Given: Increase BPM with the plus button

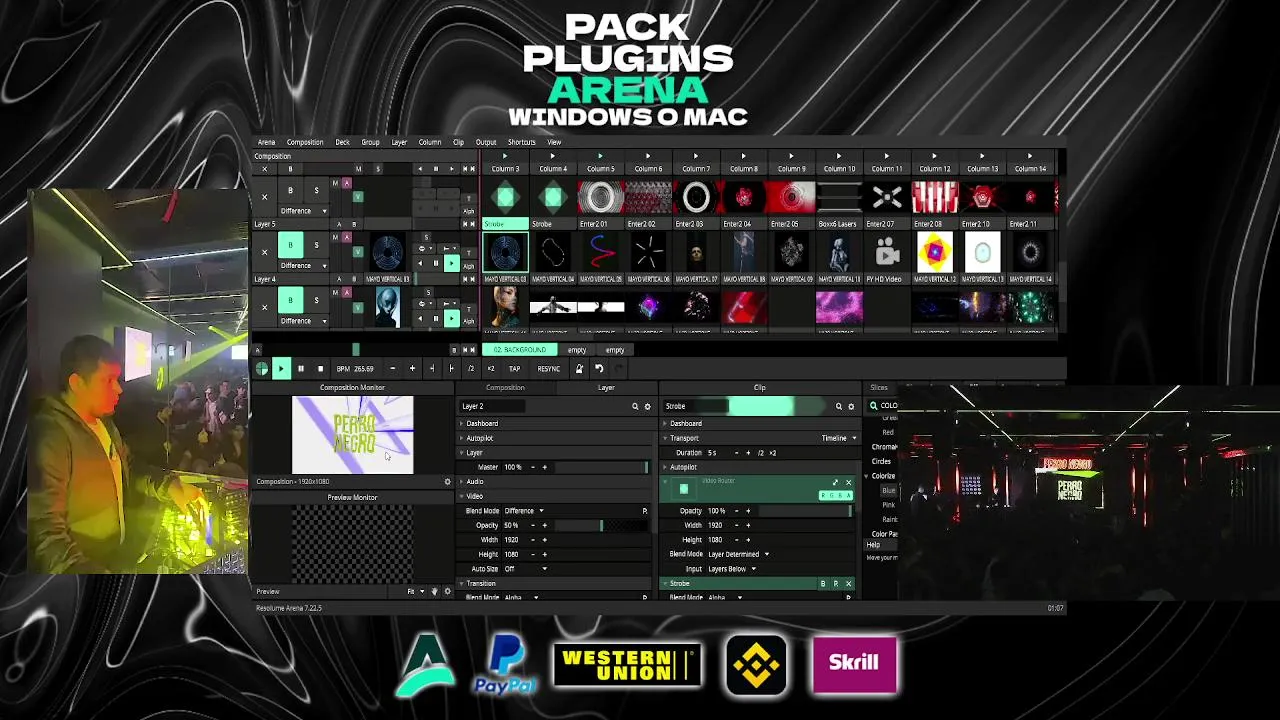Looking at the screenshot, I should click(412, 369).
